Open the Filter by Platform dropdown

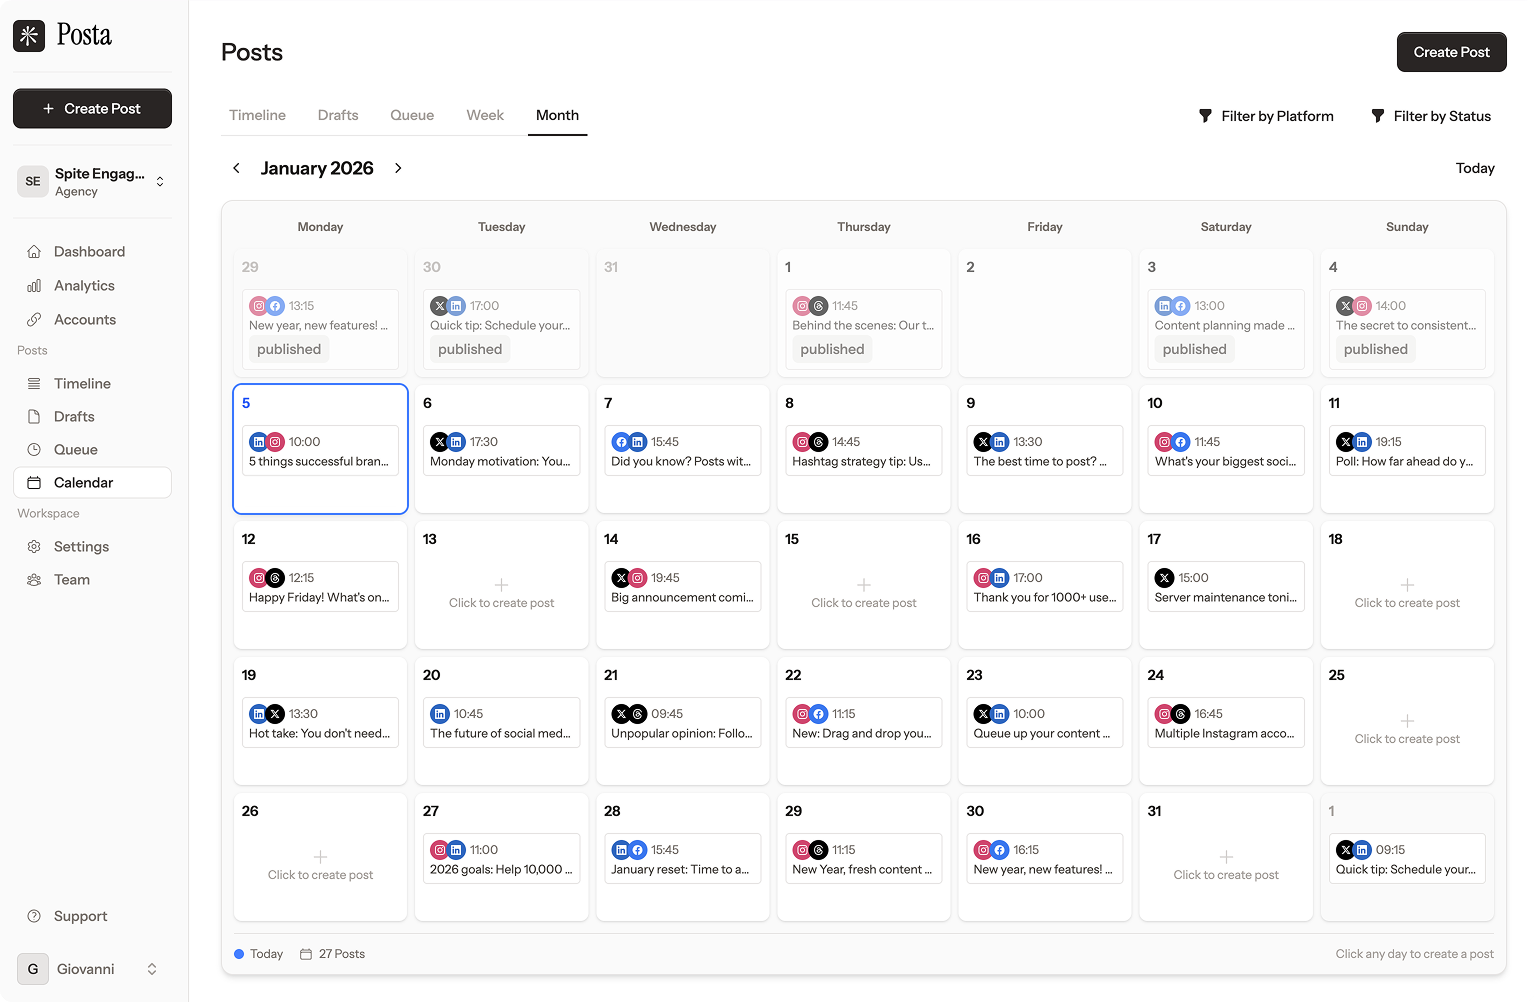[x=1266, y=116]
